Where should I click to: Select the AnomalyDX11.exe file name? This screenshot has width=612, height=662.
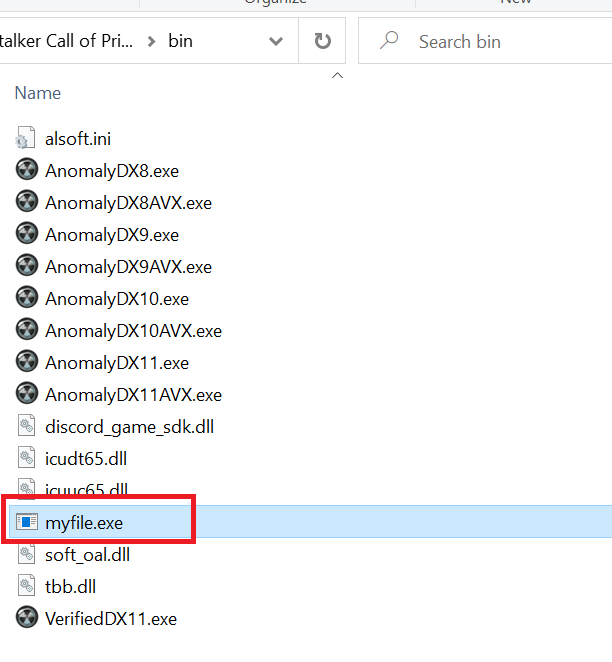click(x=117, y=363)
